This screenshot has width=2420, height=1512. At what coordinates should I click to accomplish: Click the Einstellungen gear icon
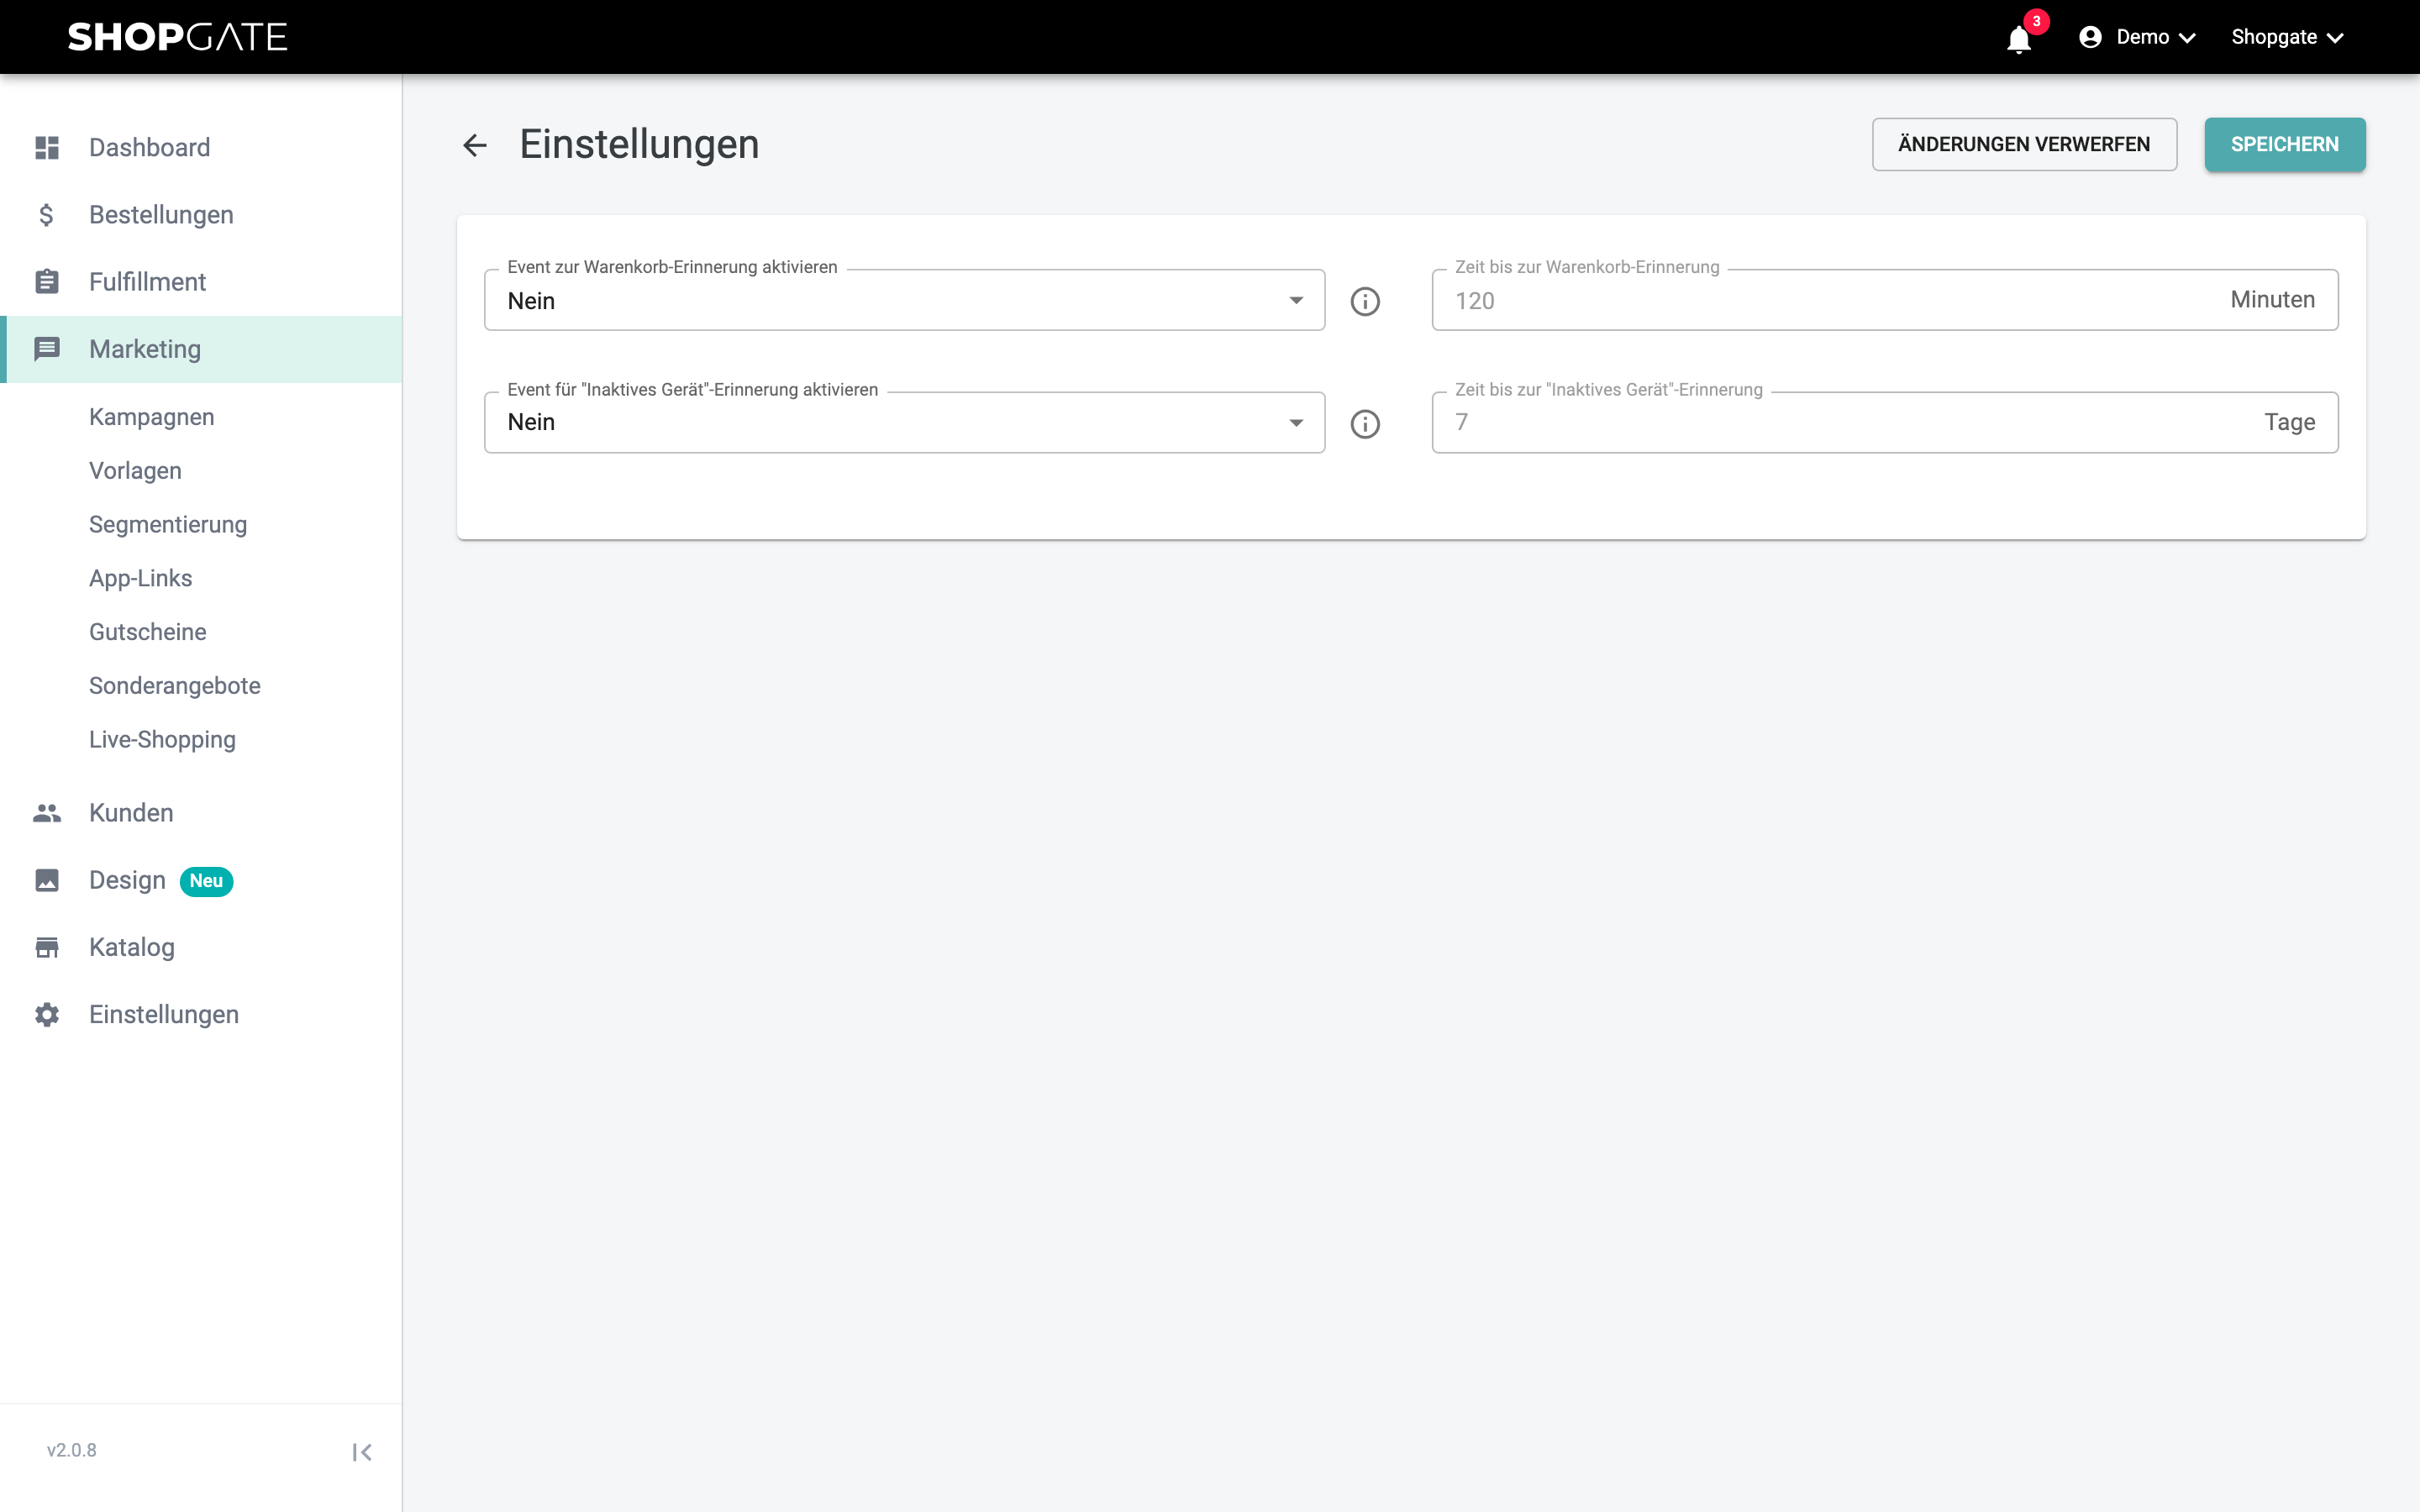pos(47,1014)
